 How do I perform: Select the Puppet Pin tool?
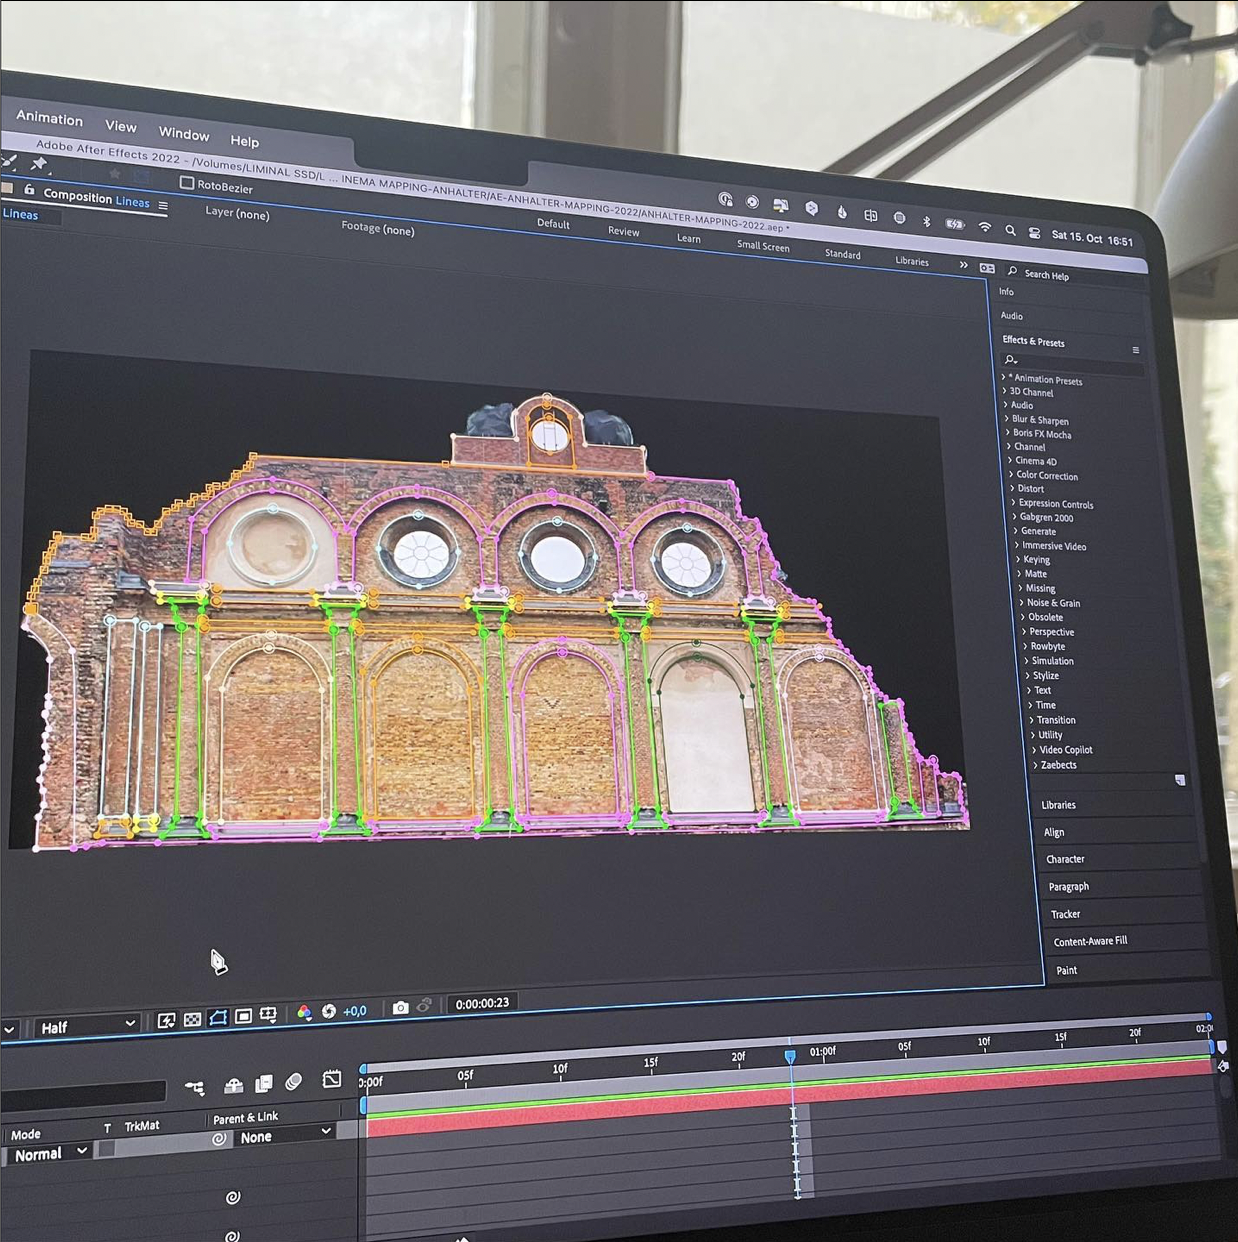click(x=39, y=163)
